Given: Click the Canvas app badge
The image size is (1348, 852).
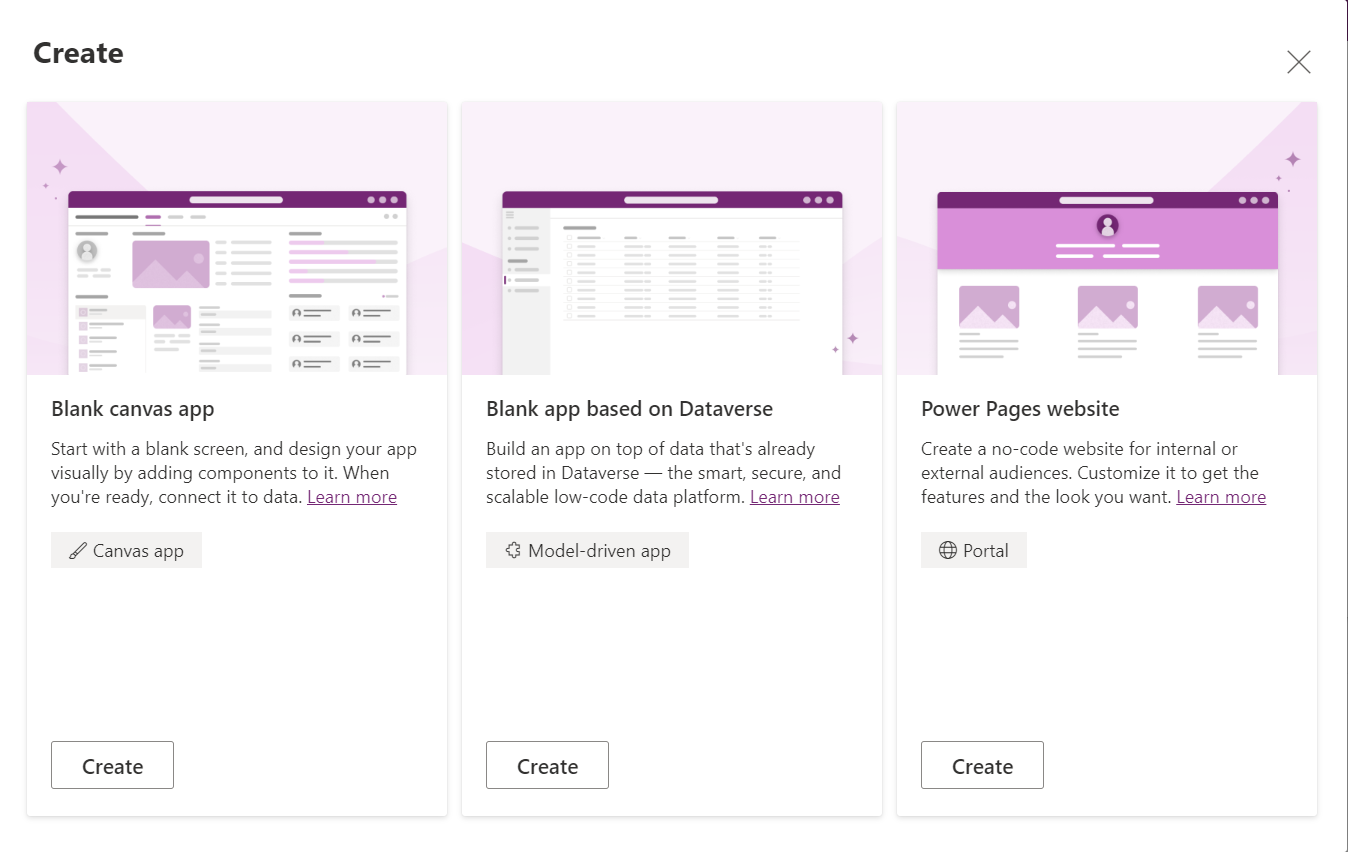Looking at the screenshot, I should tap(126, 549).
